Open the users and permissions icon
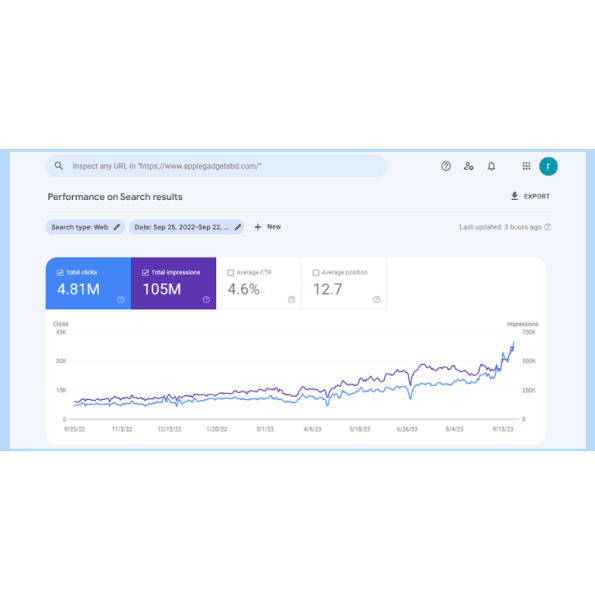 point(468,166)
